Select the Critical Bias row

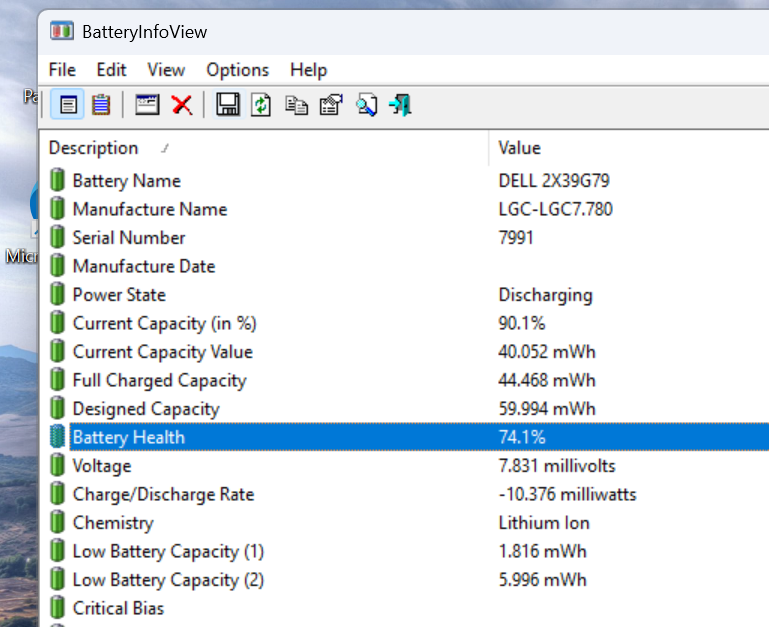(x=404, y=608)
